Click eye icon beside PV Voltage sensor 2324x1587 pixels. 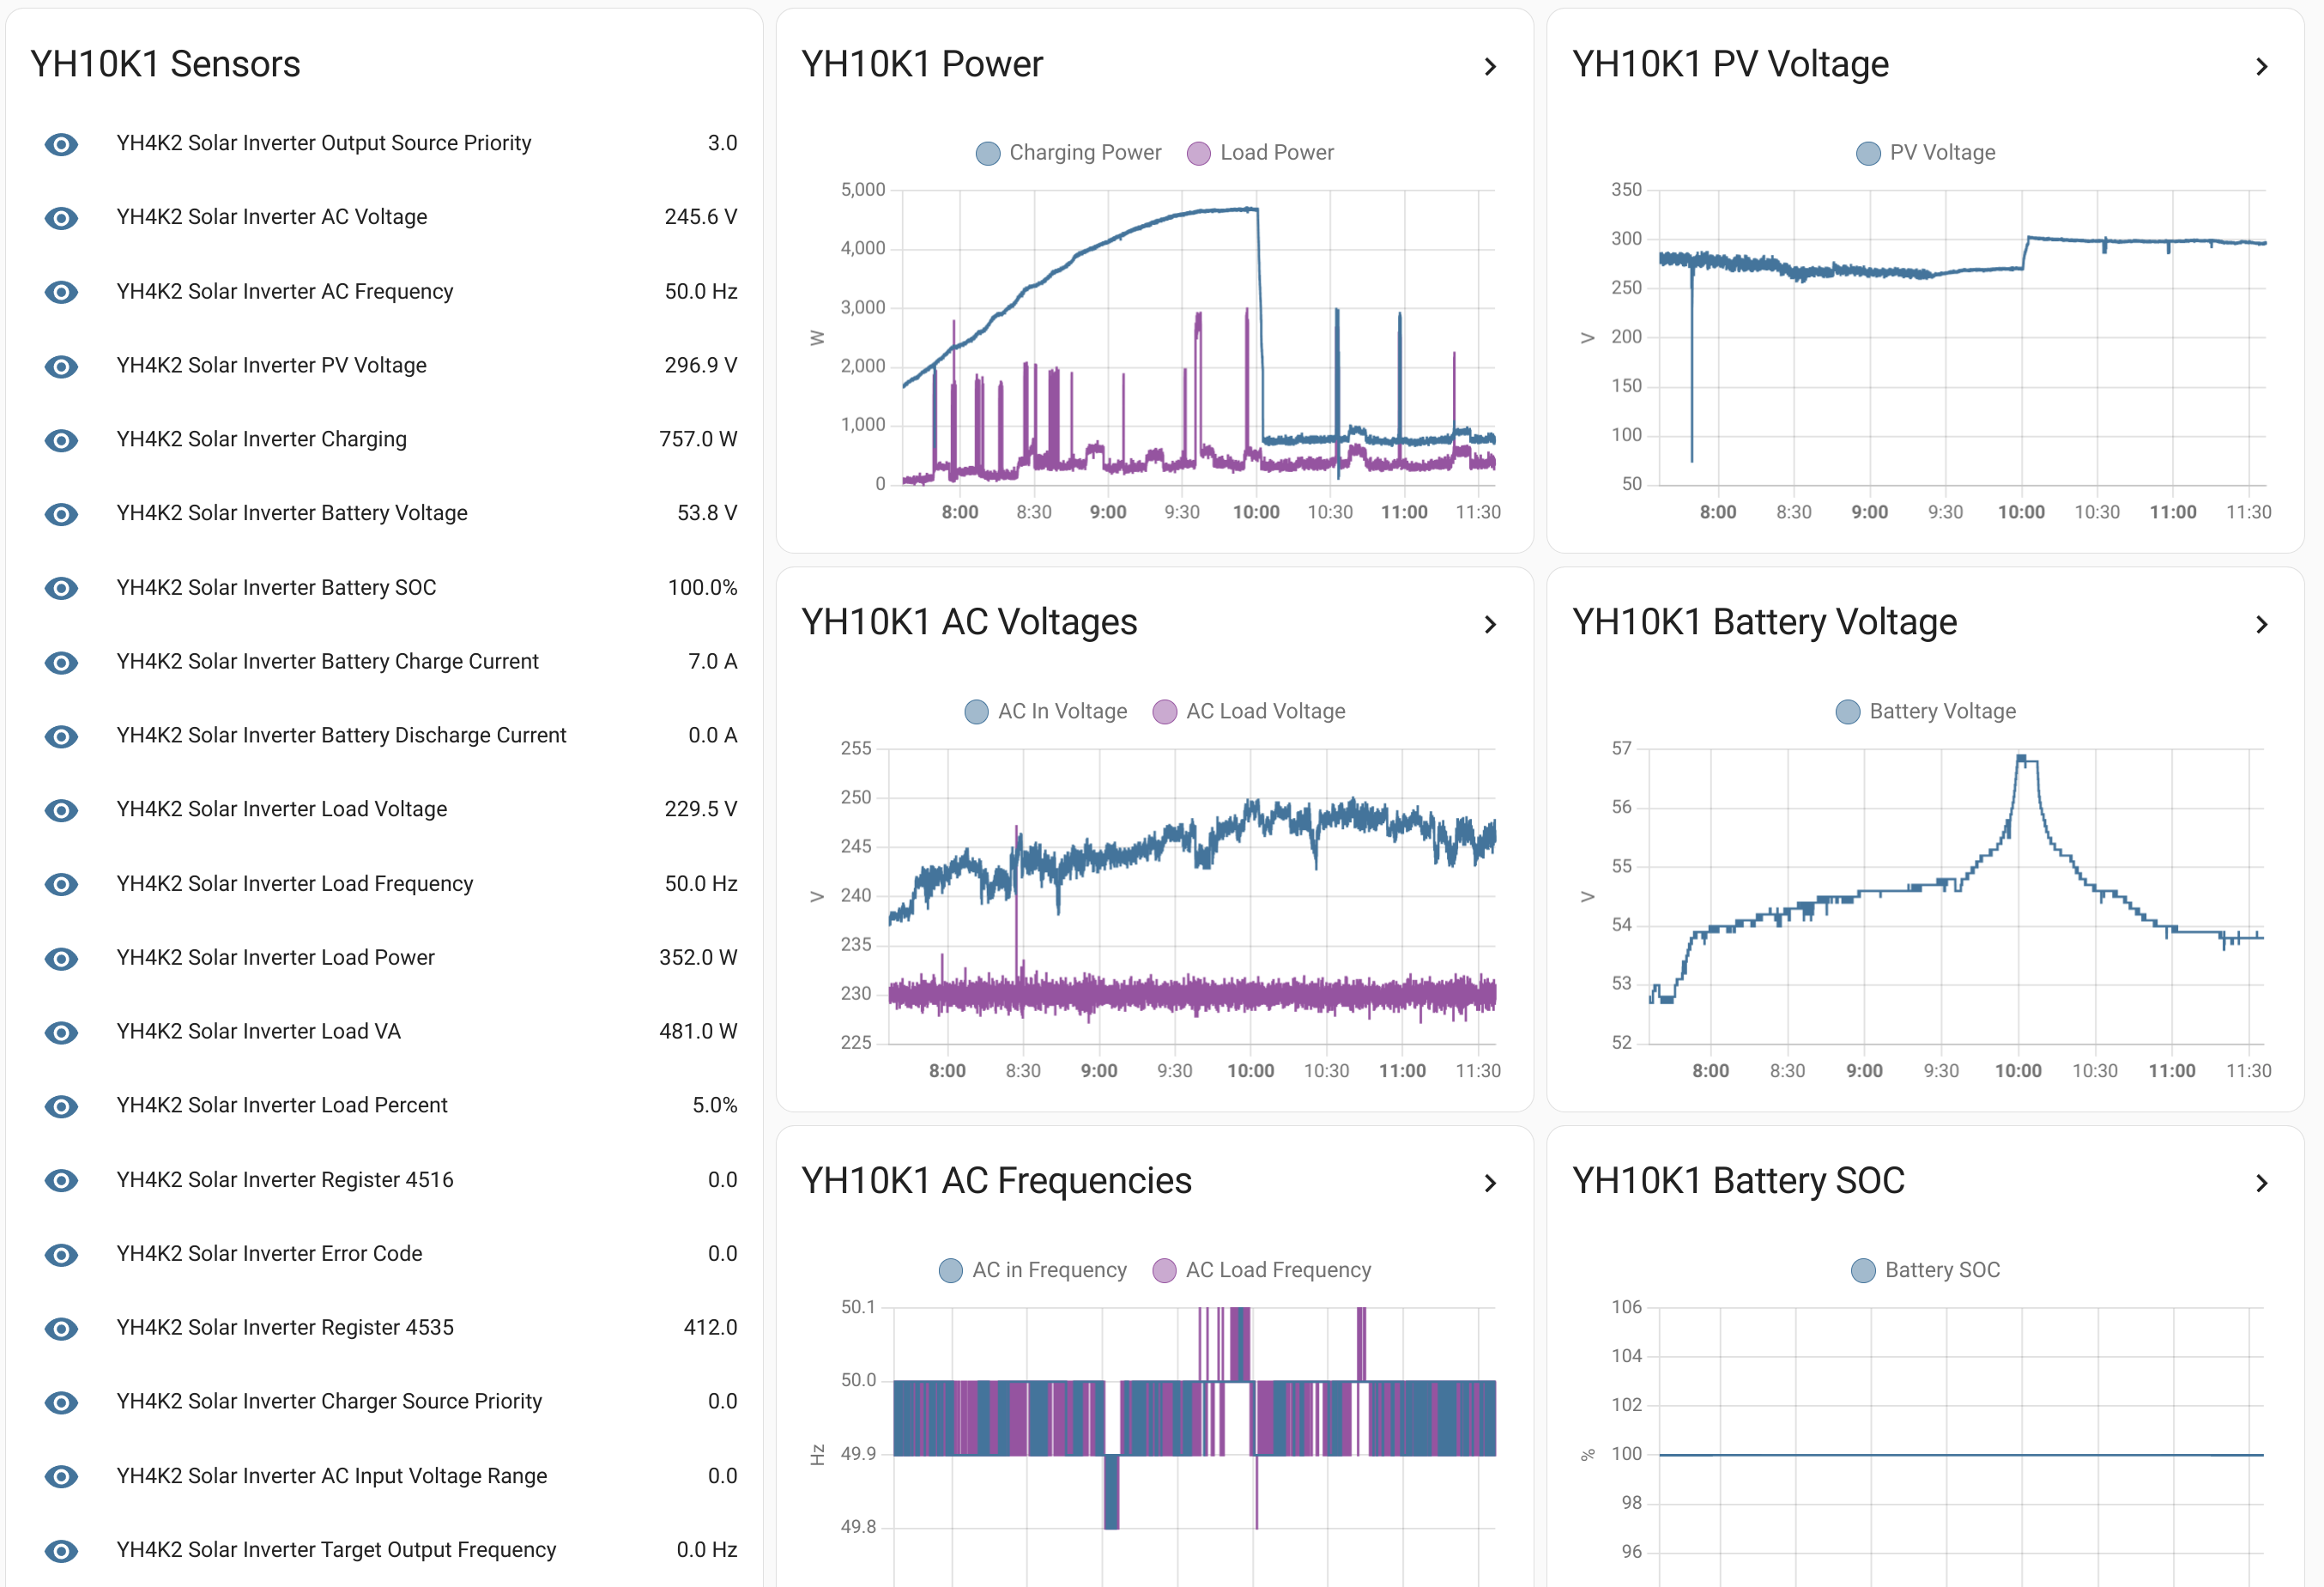click(x=61, y=366)
